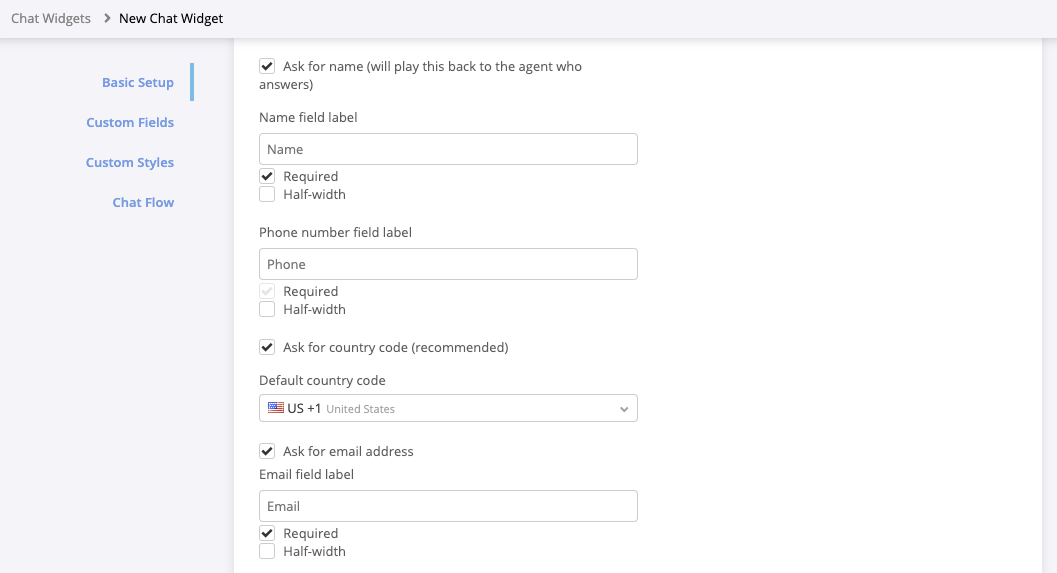Toggle the Ask for email address checkbox
Image resolution: width=1057 pixels, height=573 pixels.
[x=267, y=451]
